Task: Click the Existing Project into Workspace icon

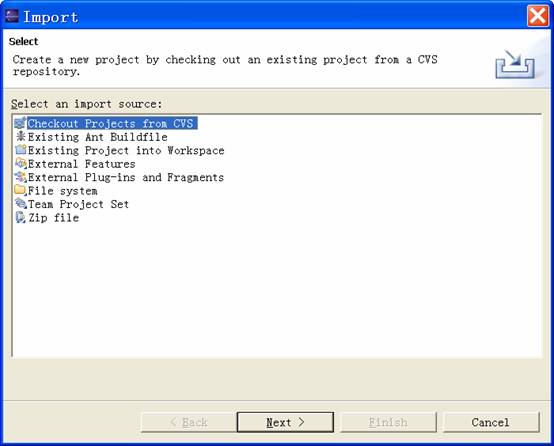Action: click(20, 150)
